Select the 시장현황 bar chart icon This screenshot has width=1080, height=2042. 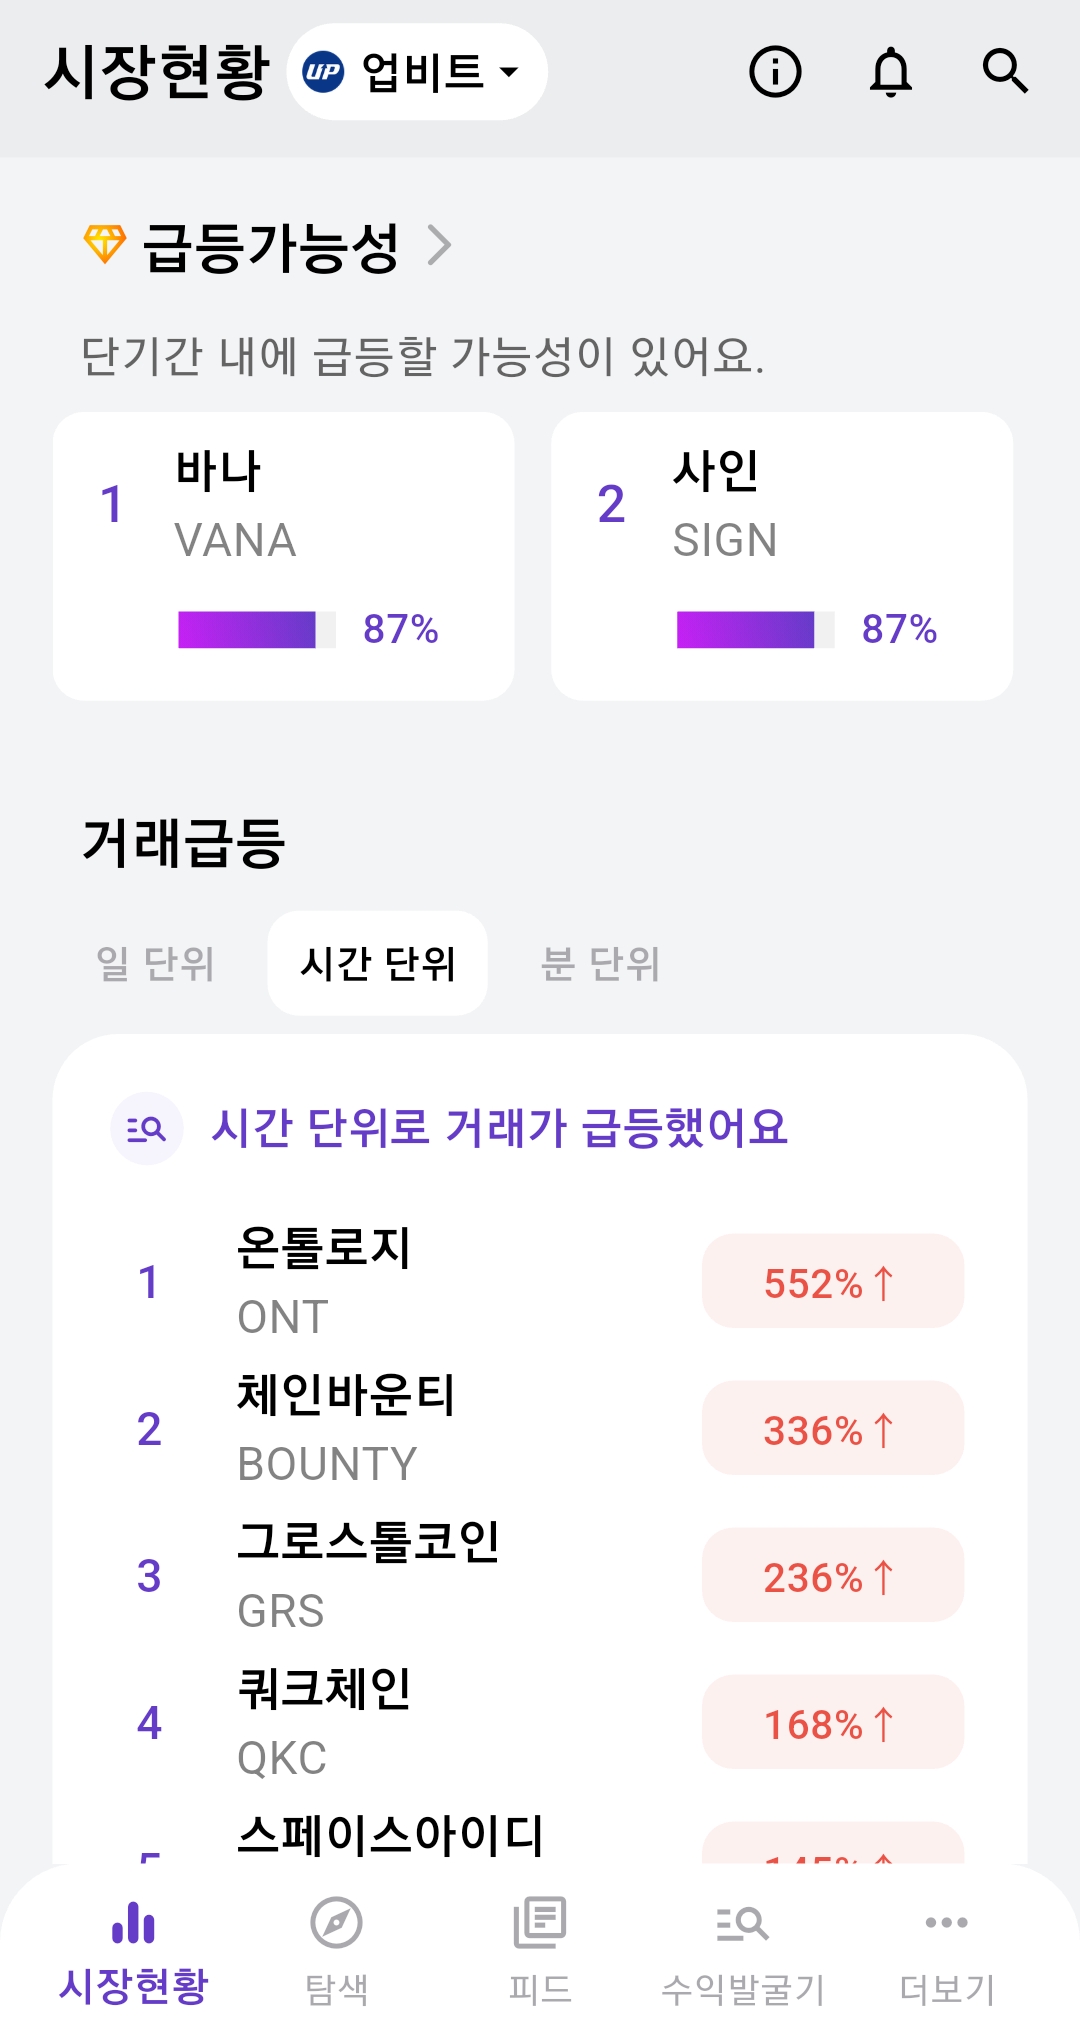point(134,1923)
